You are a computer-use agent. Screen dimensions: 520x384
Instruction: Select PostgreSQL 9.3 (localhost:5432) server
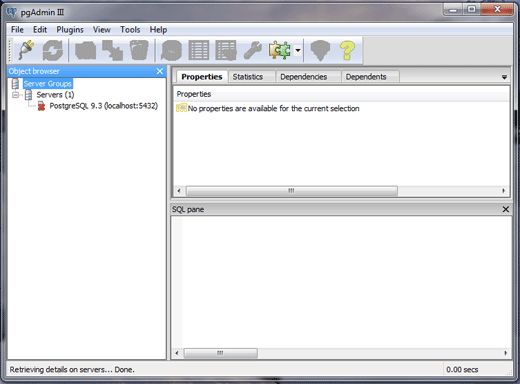104,106
